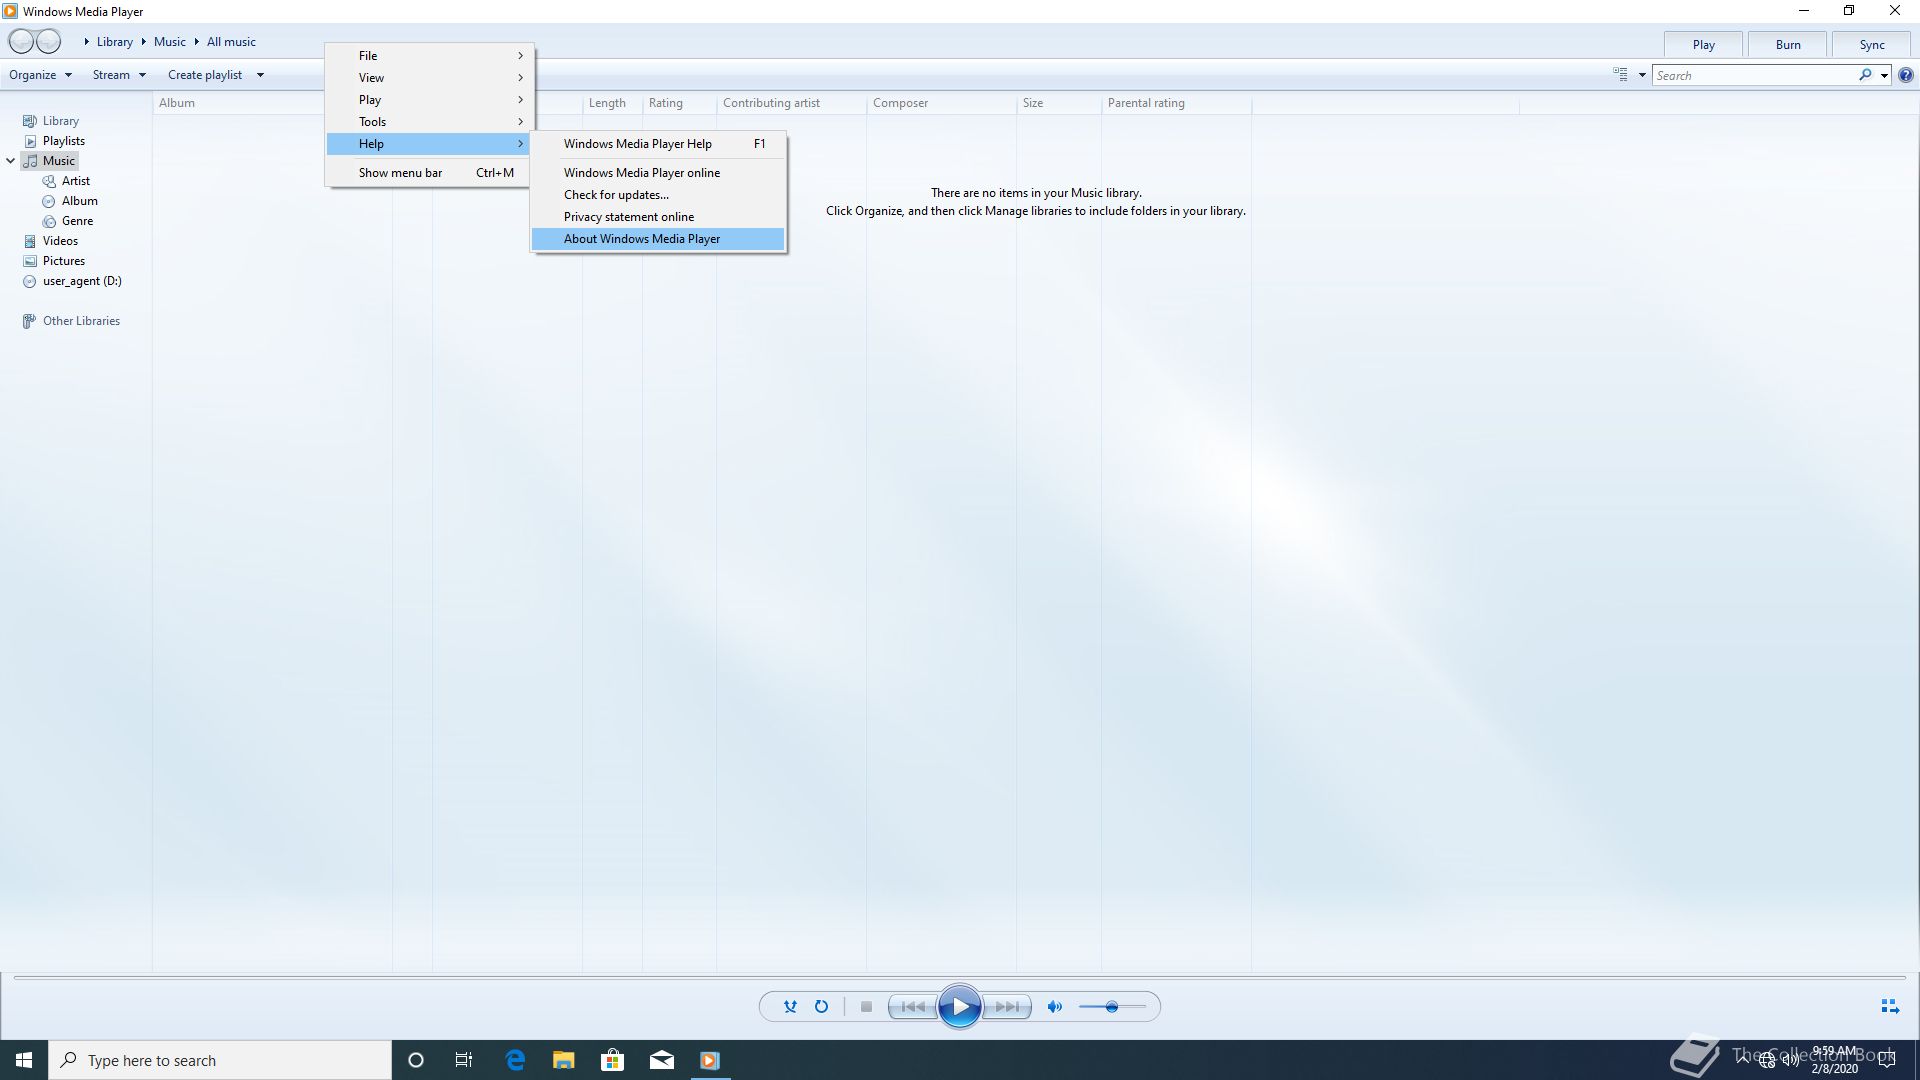Toggle repeat mode button

[x=821, y=1007]
